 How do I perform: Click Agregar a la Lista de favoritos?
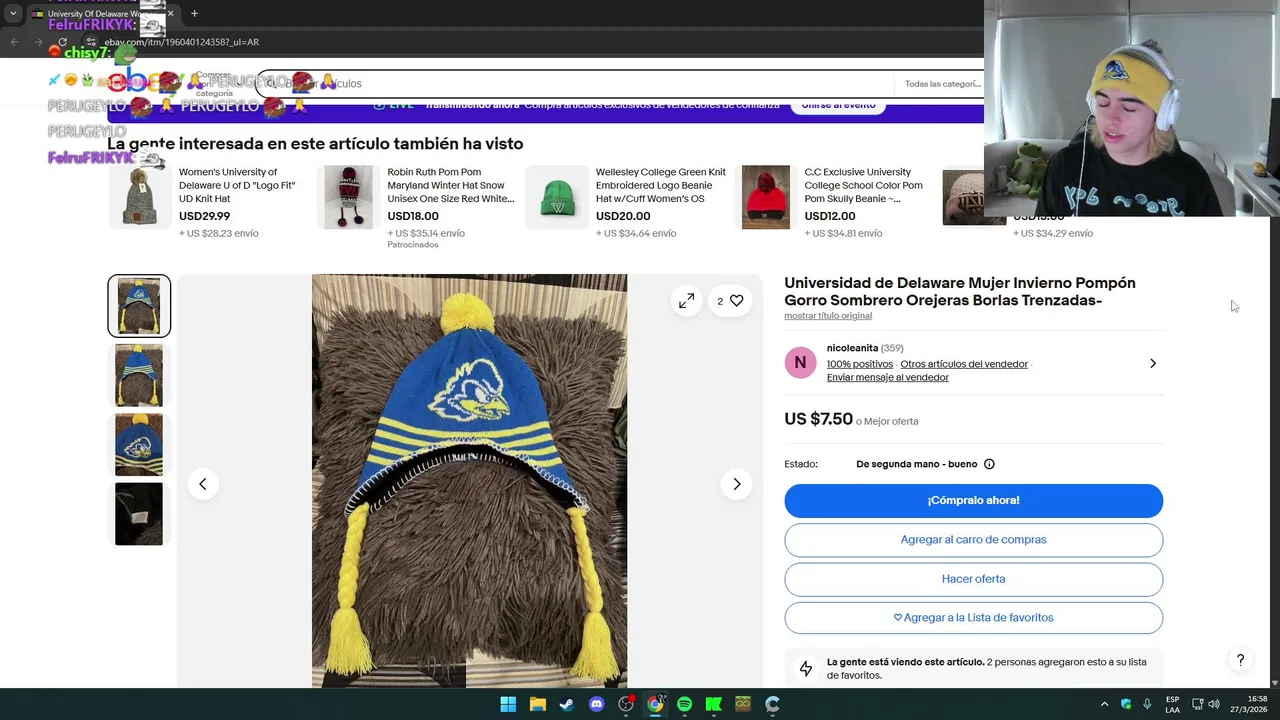point(973,618)
